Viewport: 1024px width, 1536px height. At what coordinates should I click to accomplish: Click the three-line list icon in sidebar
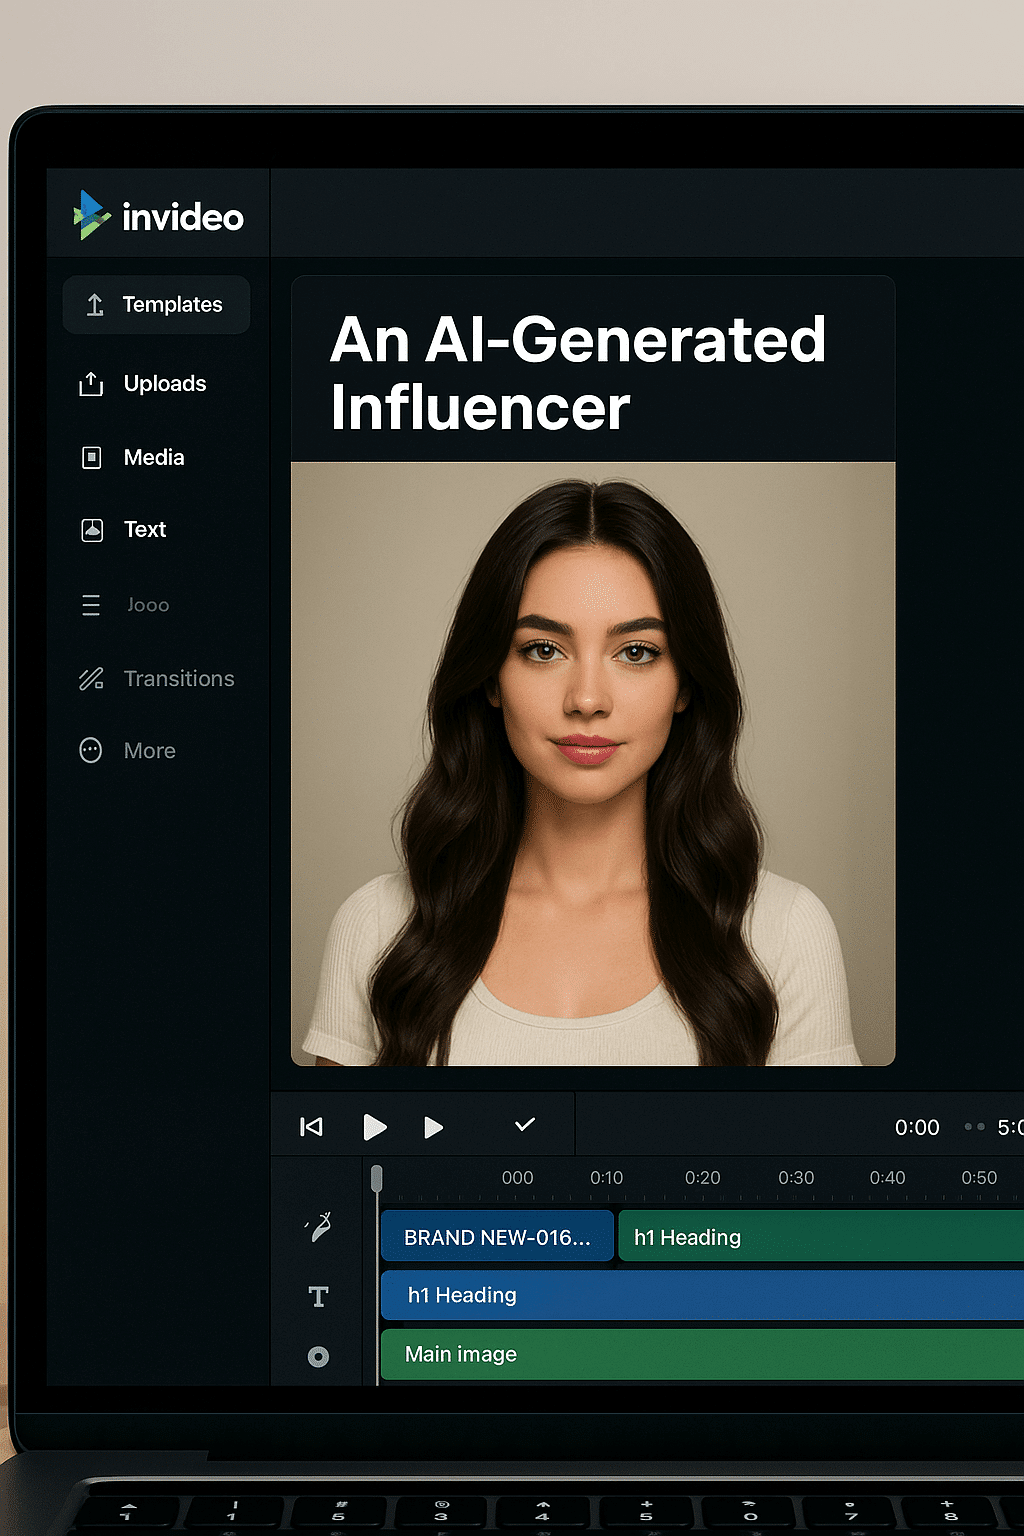91,605
